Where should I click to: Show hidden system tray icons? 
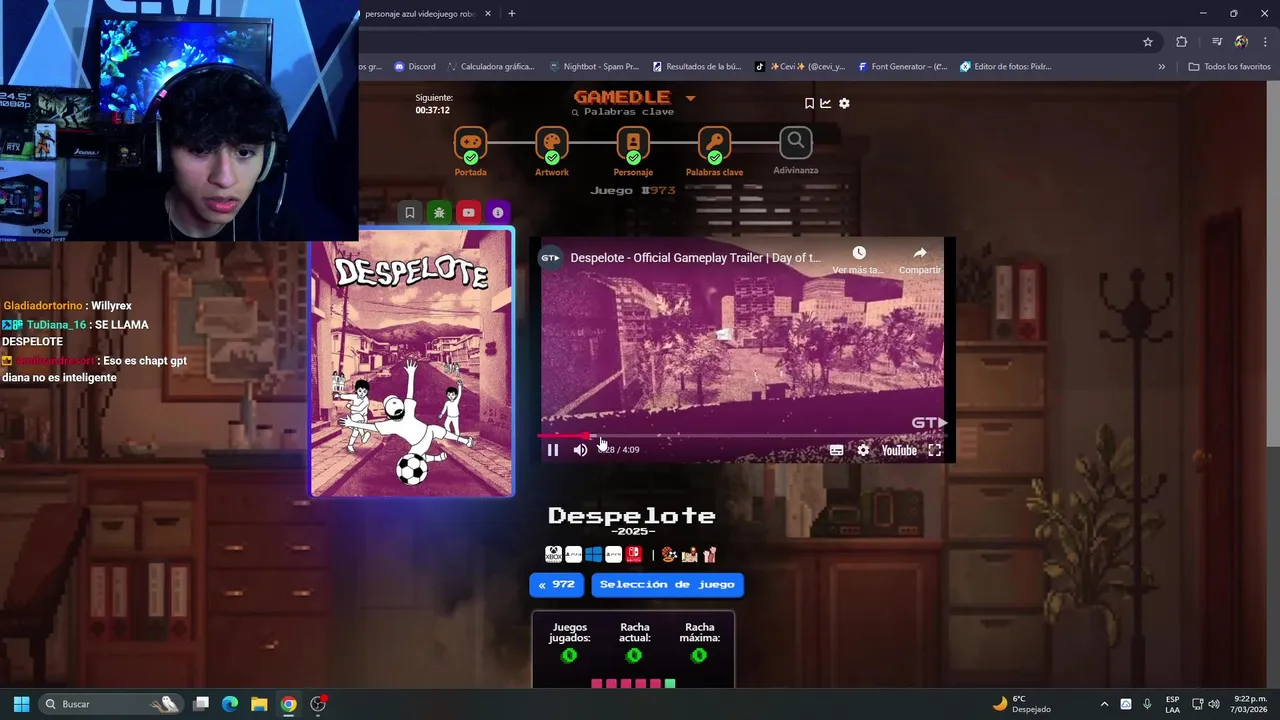point(1104,704)
